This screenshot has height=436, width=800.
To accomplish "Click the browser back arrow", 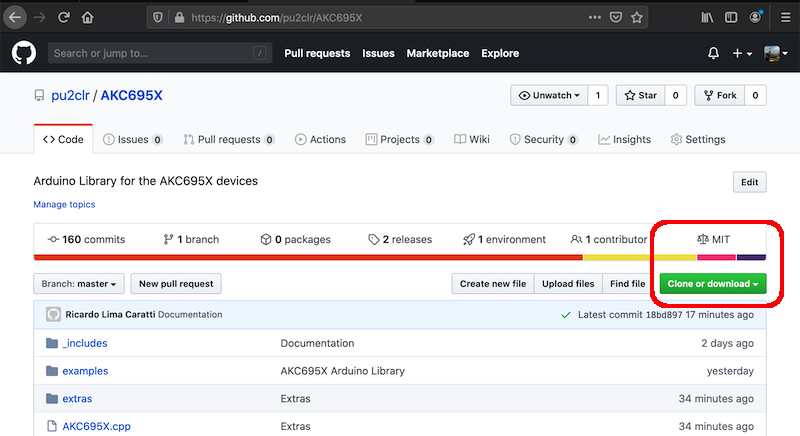I will [15, 18].
